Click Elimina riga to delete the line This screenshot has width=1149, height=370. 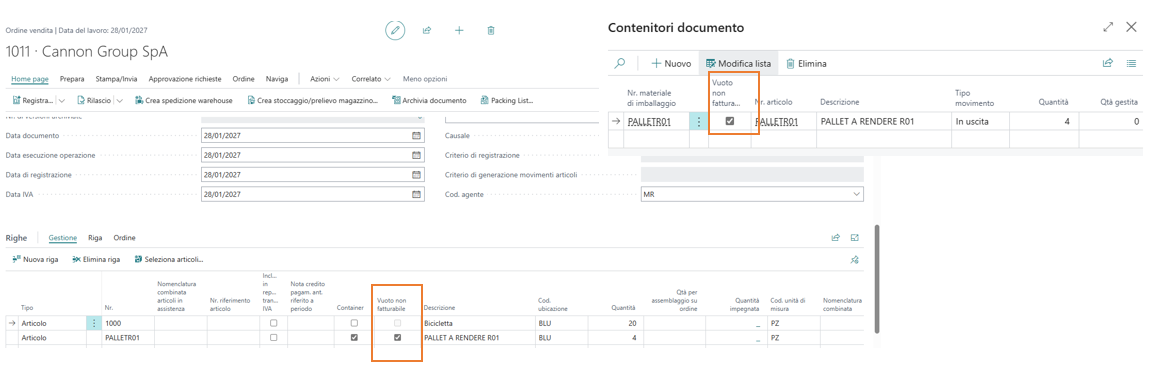[x=96, y=259]
